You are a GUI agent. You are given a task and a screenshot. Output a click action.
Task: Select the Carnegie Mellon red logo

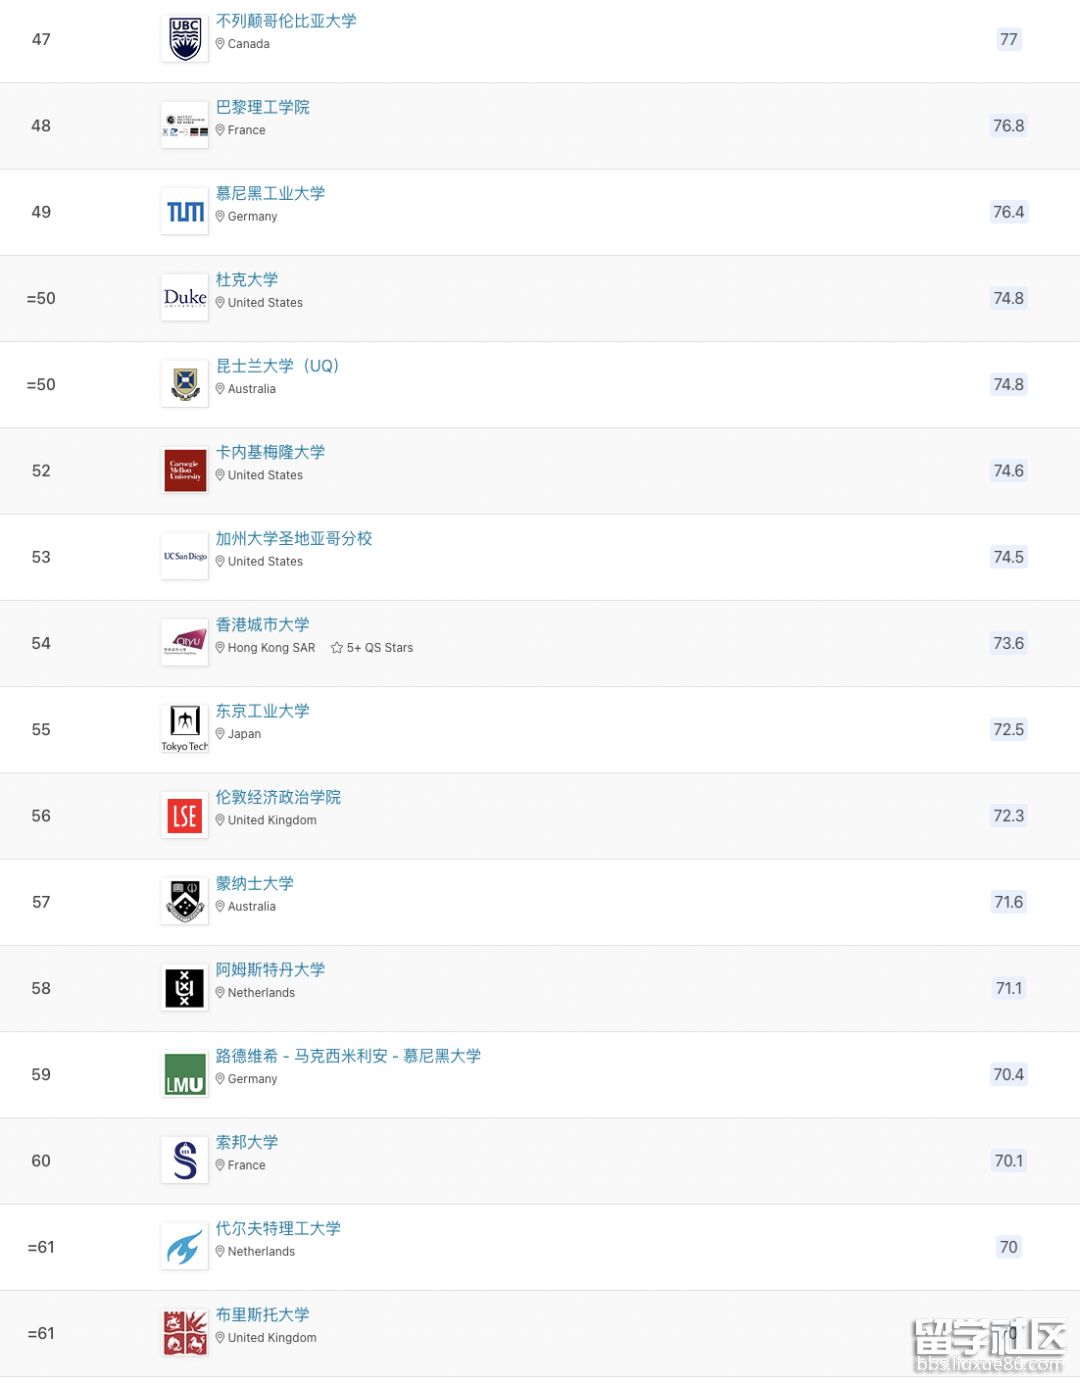pyautogui.click(x=185, y=471)
